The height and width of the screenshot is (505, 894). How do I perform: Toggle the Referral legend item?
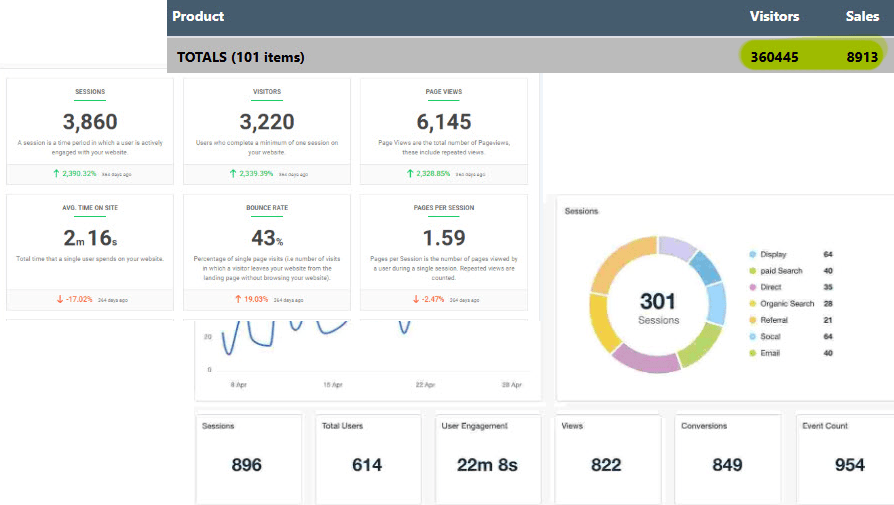773,320
